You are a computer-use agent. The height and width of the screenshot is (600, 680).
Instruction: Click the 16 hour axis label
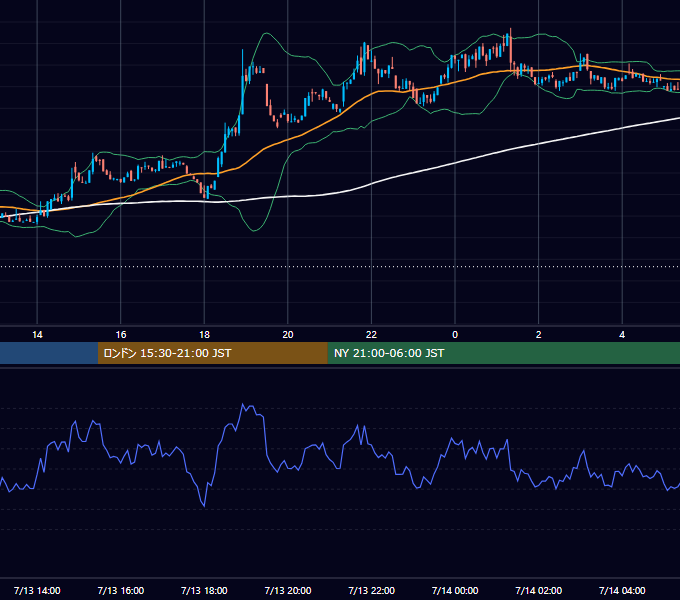(121, 335)
